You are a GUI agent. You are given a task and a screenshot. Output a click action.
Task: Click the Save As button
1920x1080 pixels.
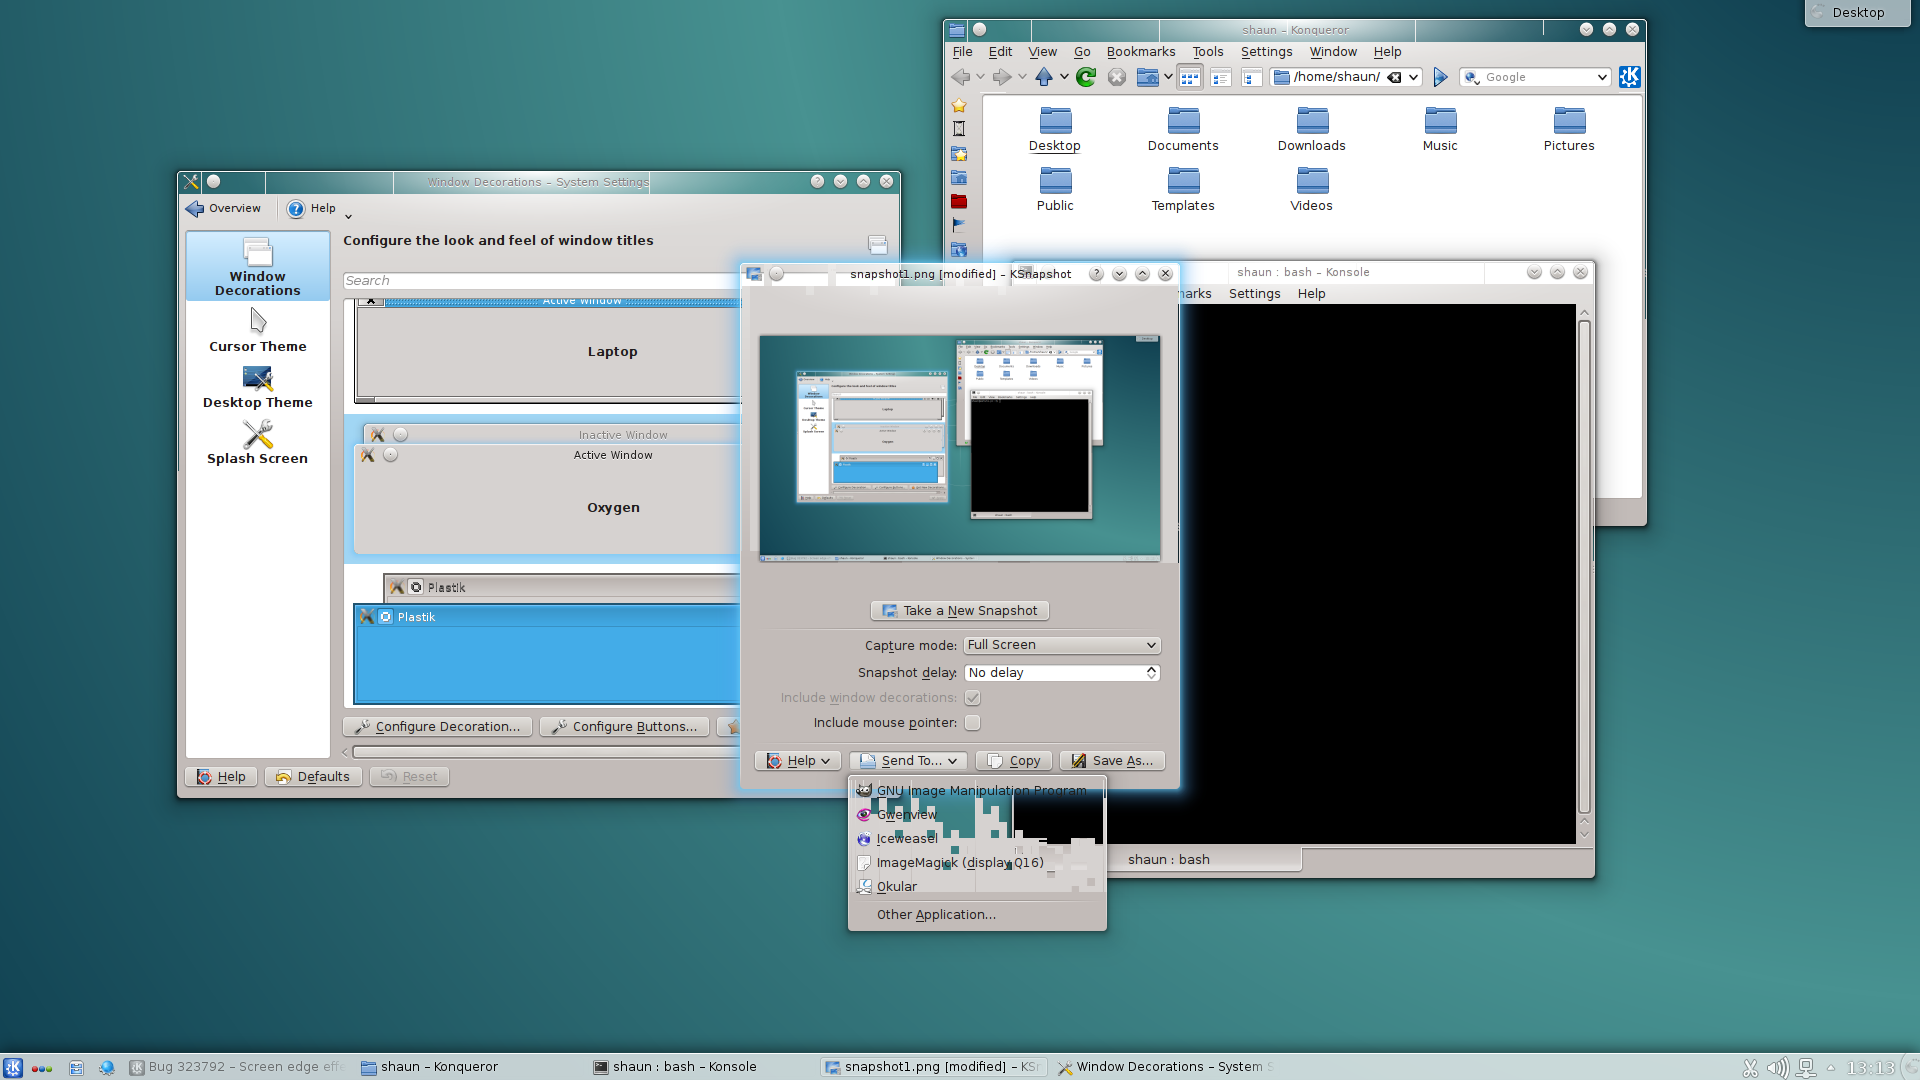click(1112, 761)
